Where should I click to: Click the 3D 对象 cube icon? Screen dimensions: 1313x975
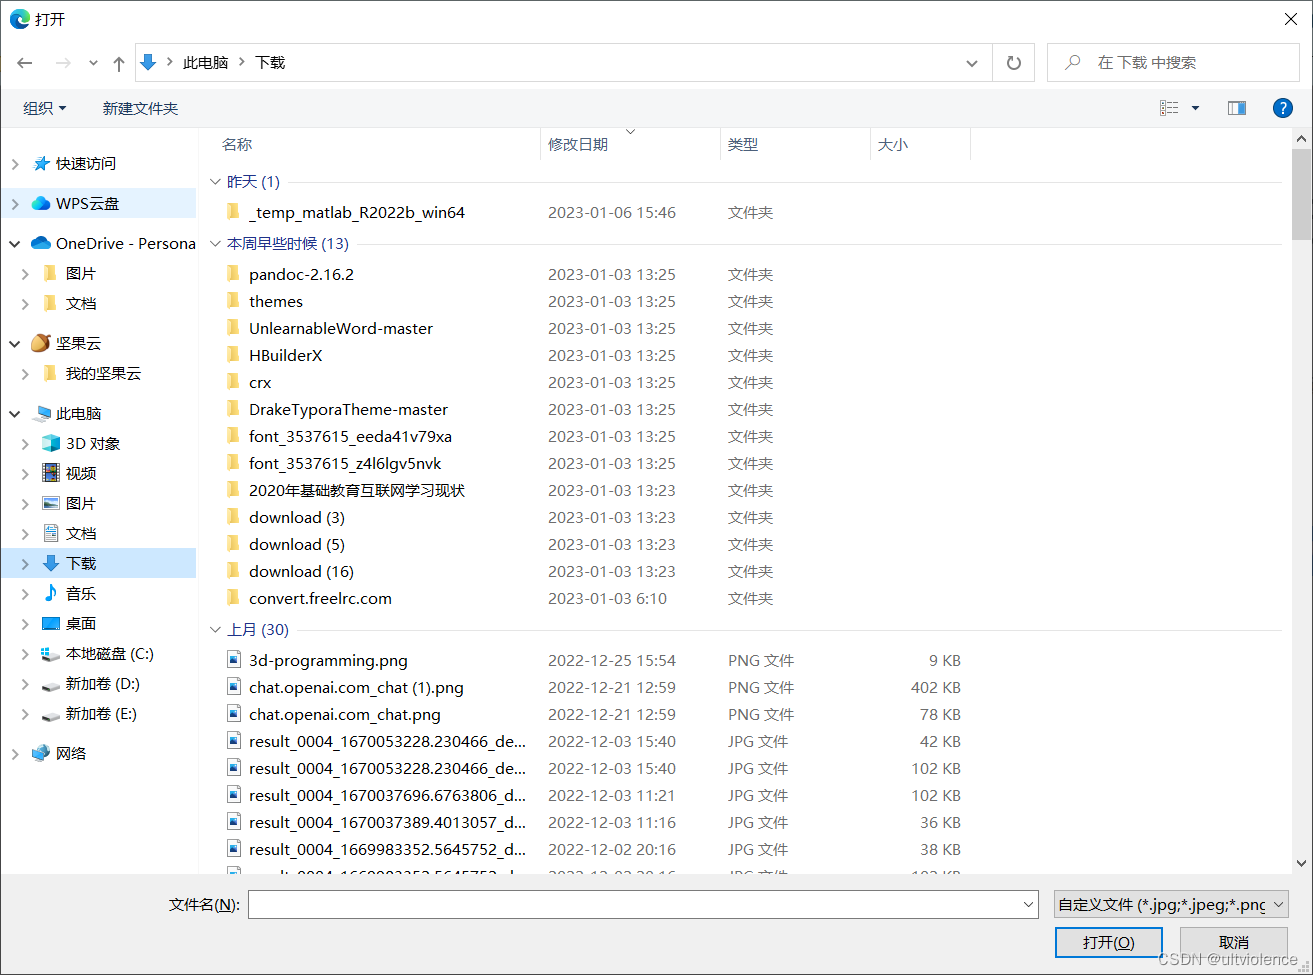pyautogui.click(x=51, y=443)
